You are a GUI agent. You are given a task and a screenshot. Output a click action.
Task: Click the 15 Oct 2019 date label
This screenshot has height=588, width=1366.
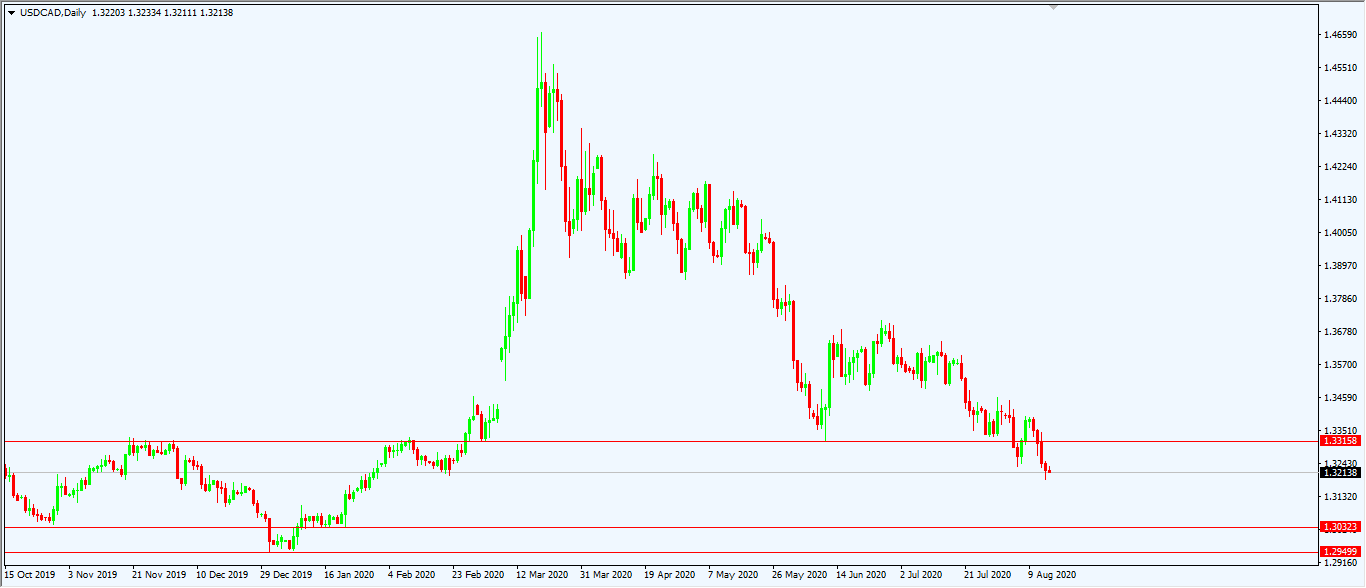(30, 575)
